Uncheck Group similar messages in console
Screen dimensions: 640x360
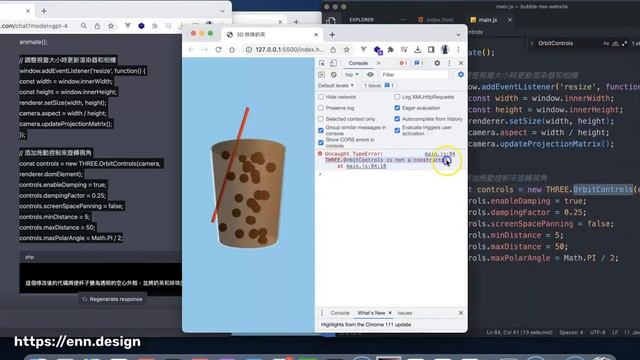tap(321, 130)
